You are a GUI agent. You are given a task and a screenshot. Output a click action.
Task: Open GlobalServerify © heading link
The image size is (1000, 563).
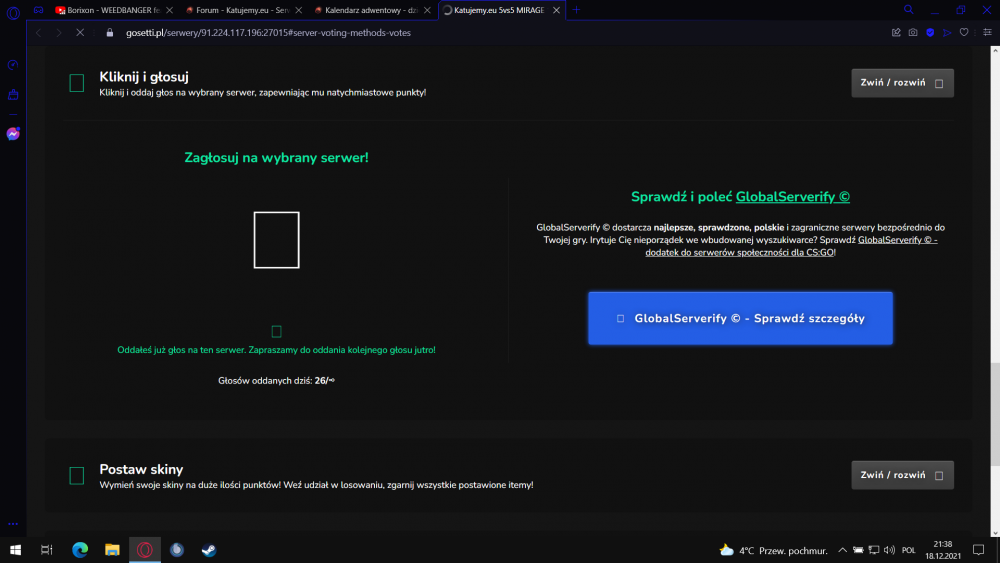click(x=793, y=197)
